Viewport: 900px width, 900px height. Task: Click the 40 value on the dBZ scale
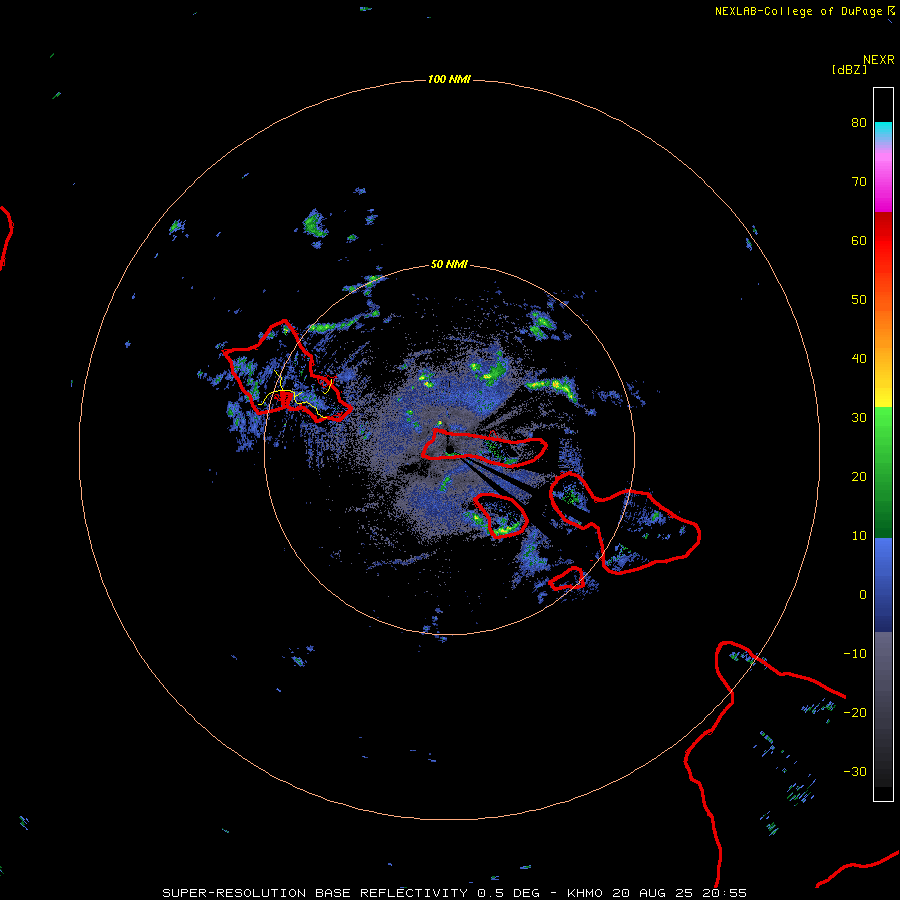859,359
